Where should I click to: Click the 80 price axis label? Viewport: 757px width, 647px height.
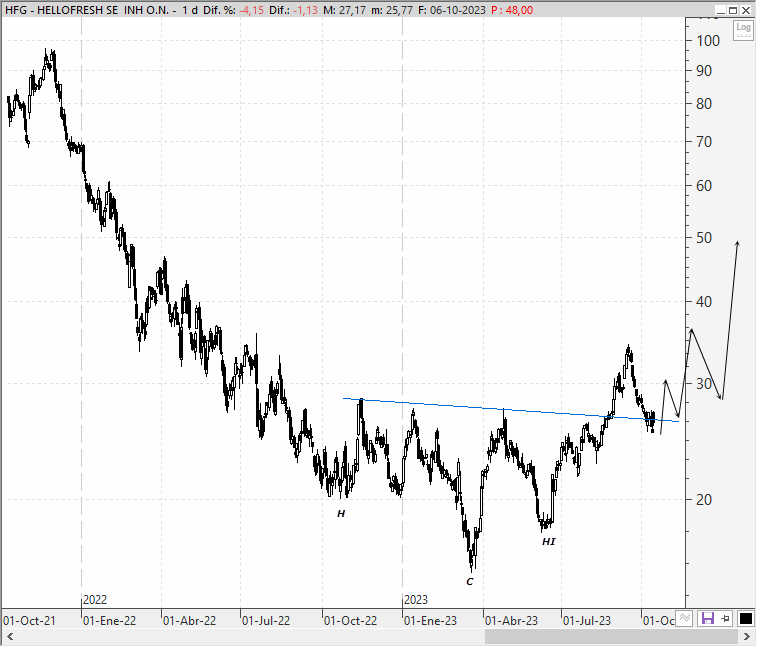coord(704,103)
